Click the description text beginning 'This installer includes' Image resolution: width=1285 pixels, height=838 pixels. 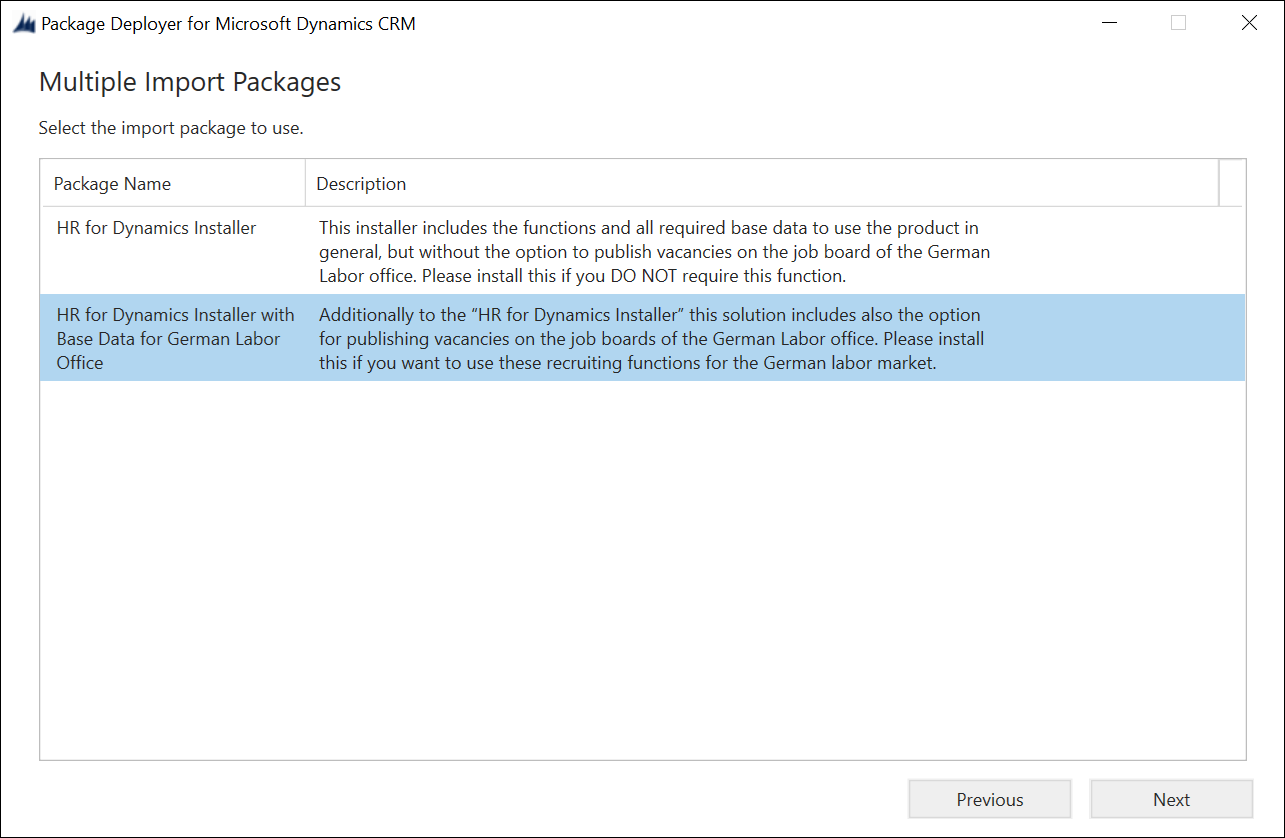tap(654, 252)
